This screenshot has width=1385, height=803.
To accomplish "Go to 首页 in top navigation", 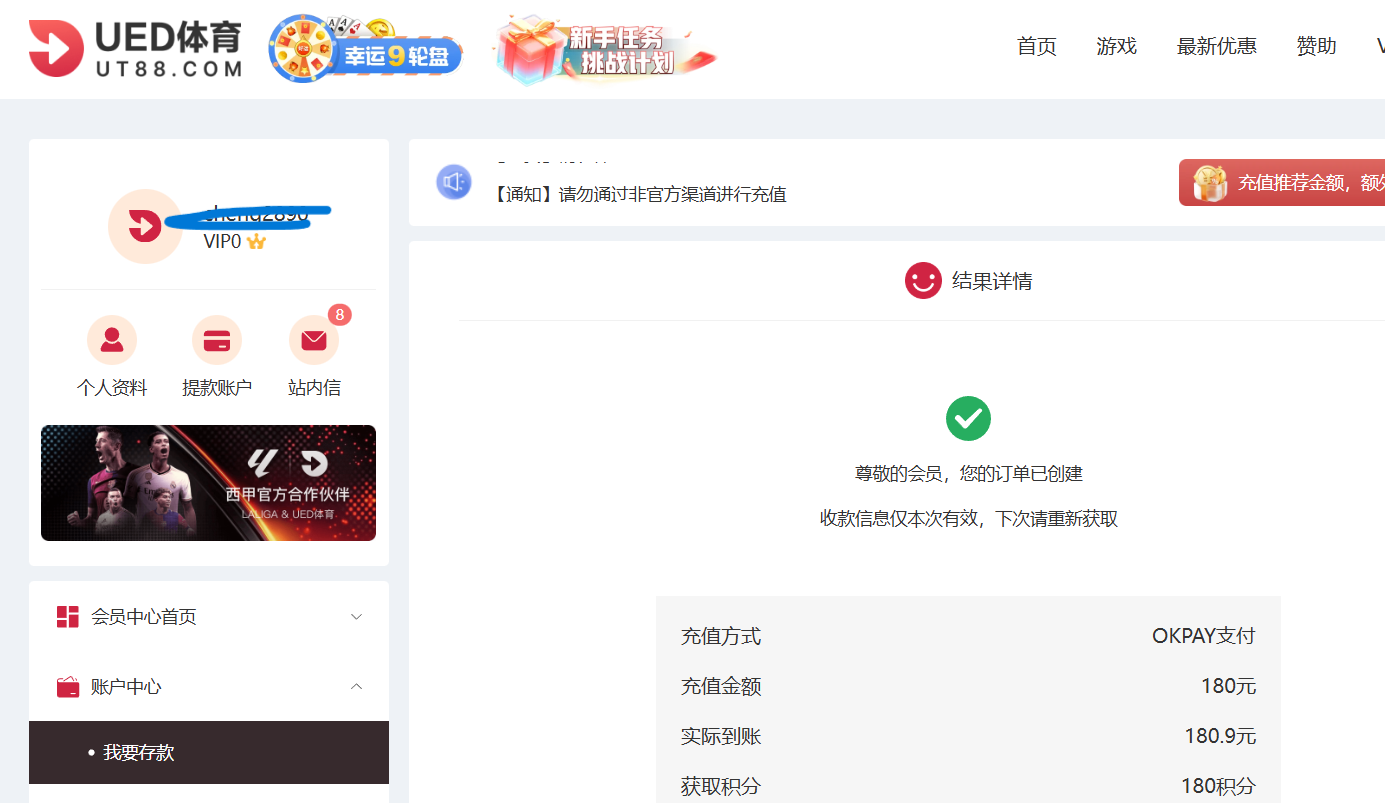I will point(1036,46).
